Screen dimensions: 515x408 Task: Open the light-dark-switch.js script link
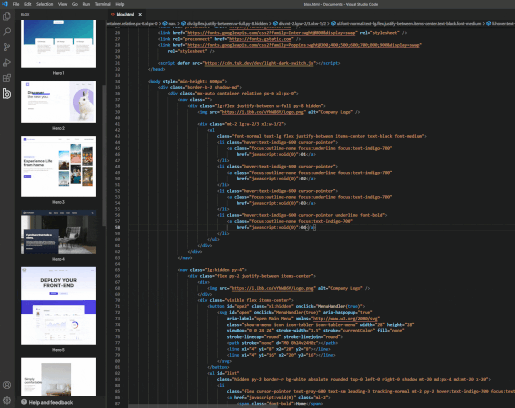pos(258,63)
